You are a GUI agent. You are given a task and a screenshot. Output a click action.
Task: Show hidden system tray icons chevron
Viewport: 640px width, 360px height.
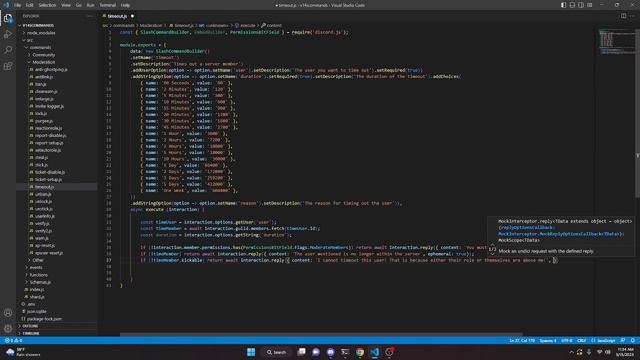click(571, 352)
